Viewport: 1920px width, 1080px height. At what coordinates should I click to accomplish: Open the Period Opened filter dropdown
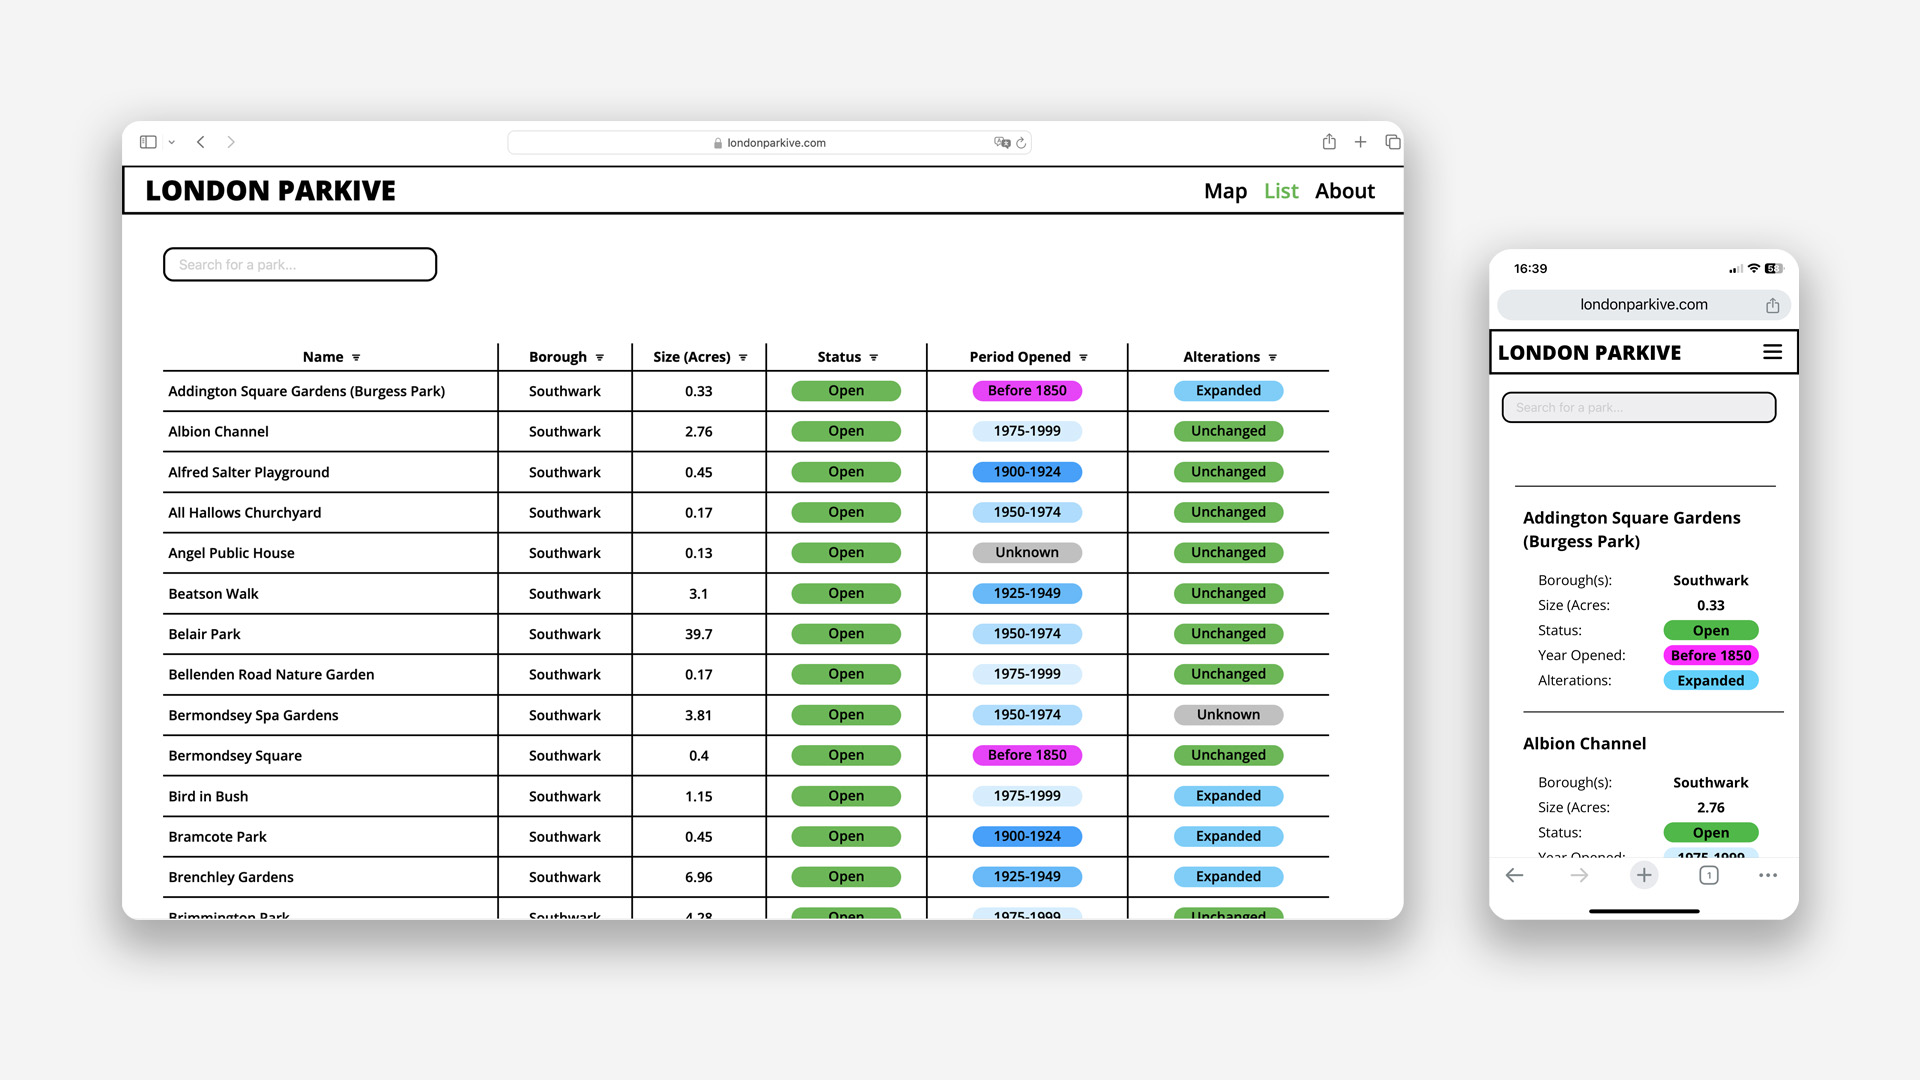(x=1083, y=358)
